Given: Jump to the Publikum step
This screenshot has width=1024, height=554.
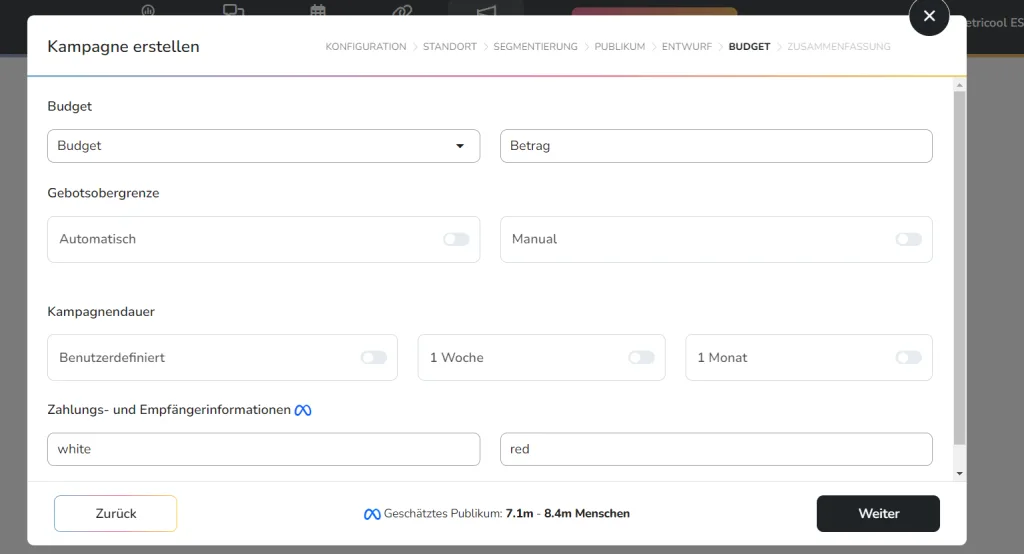Looking at the screenshot, I should point(619,47).
